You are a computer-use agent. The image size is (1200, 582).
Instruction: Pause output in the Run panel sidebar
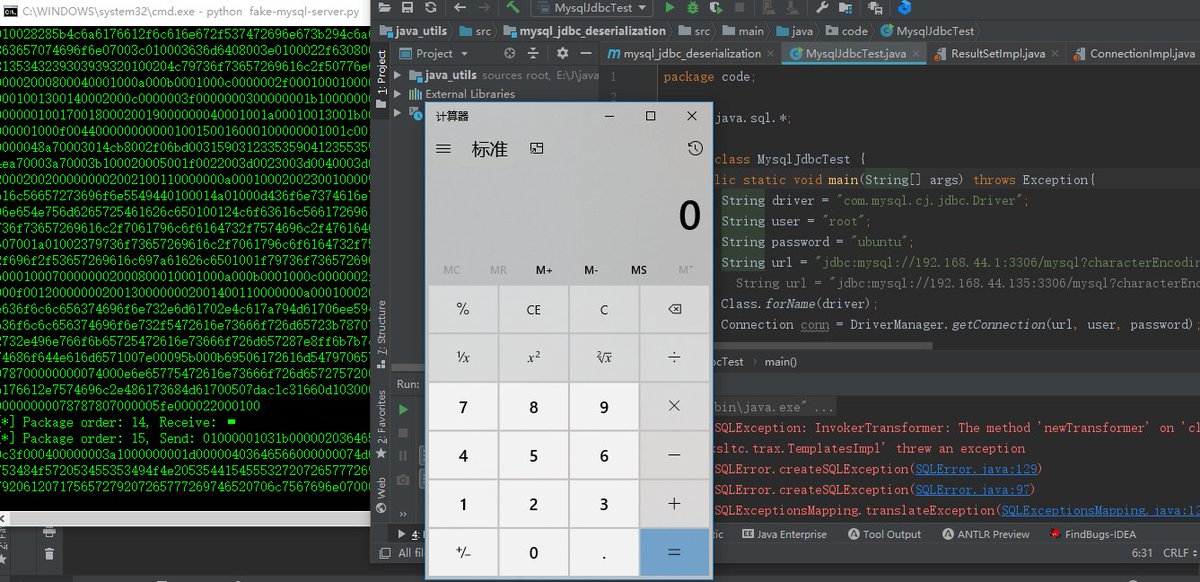click(x=404, y=456)
